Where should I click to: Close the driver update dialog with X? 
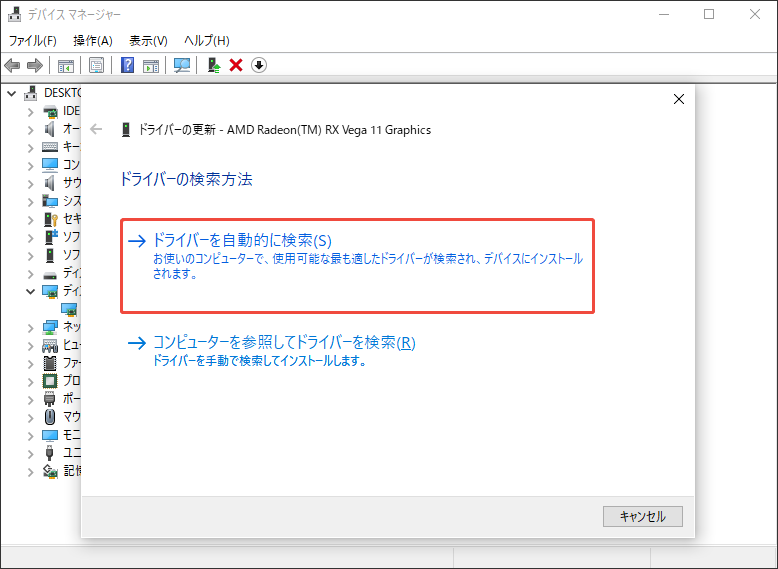tap(679, 99)
